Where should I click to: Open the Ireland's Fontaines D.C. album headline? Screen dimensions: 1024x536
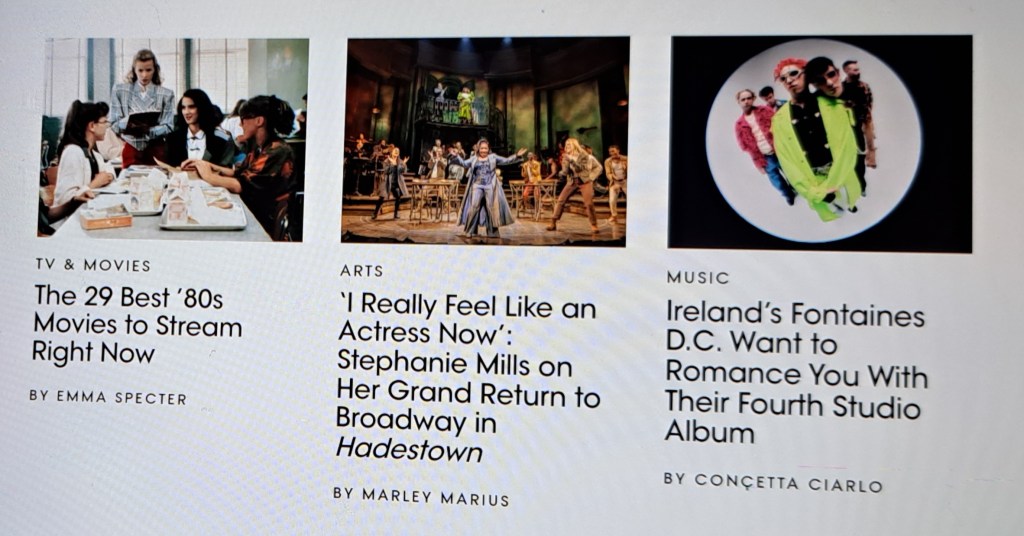pyautogui.click(x=795, y=373)
